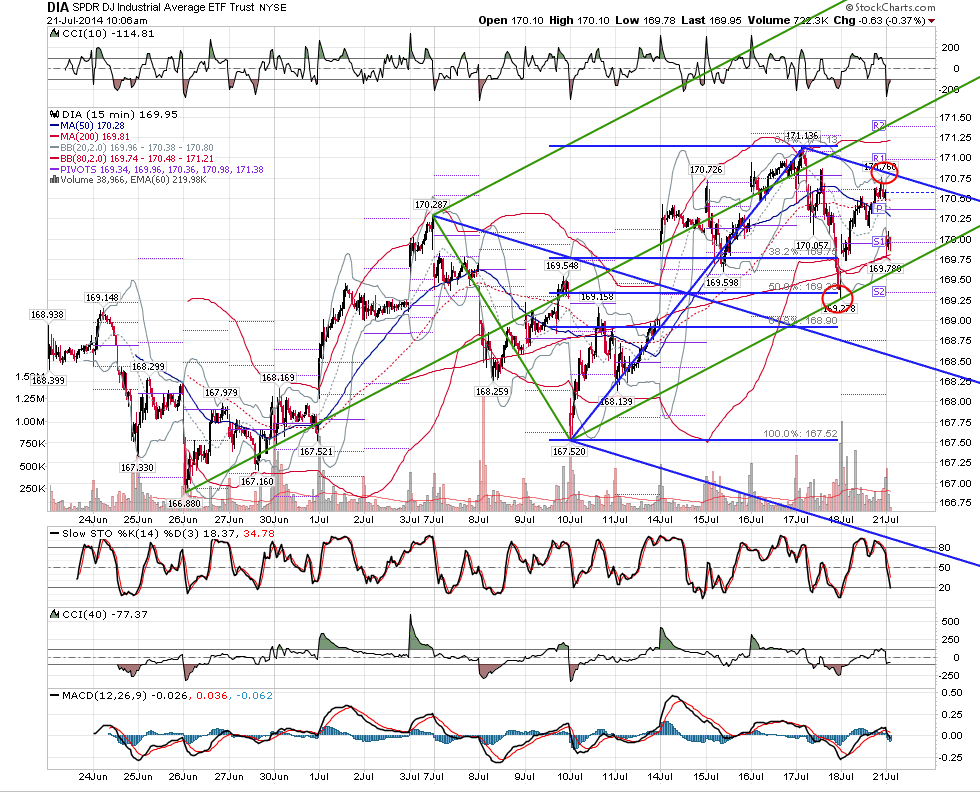Image resolution: width=980 pixels, height=792 pixels.
Task: Click the 100.0%: 167.52 Fibonacci label
Action: pyautogui.click(x=800, y=434)
